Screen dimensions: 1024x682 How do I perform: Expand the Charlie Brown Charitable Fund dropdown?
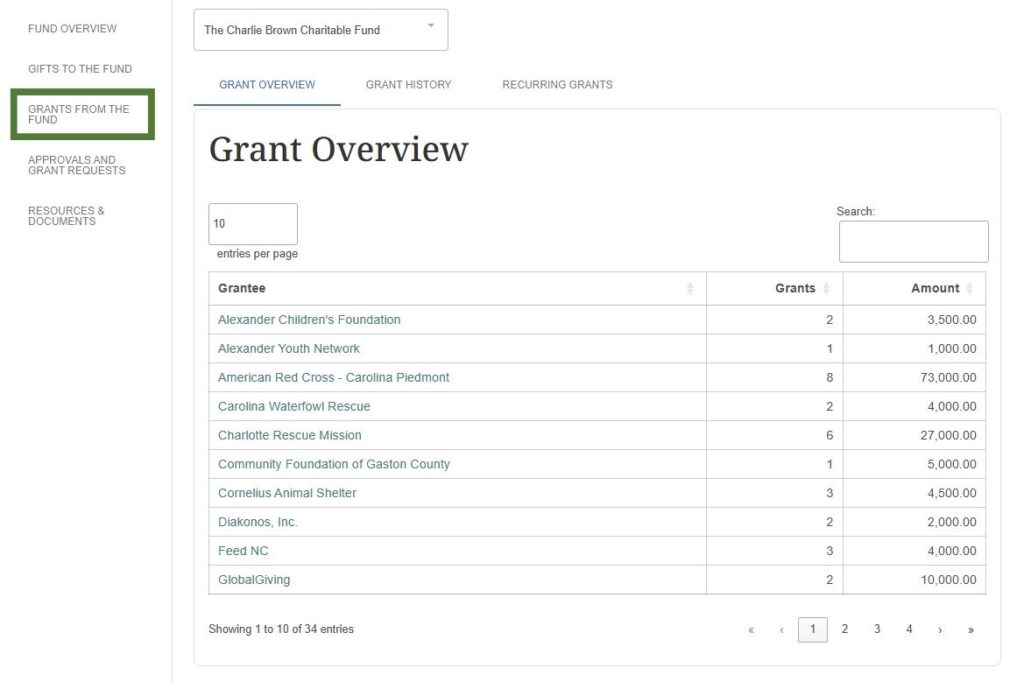[x=321, y=30]
